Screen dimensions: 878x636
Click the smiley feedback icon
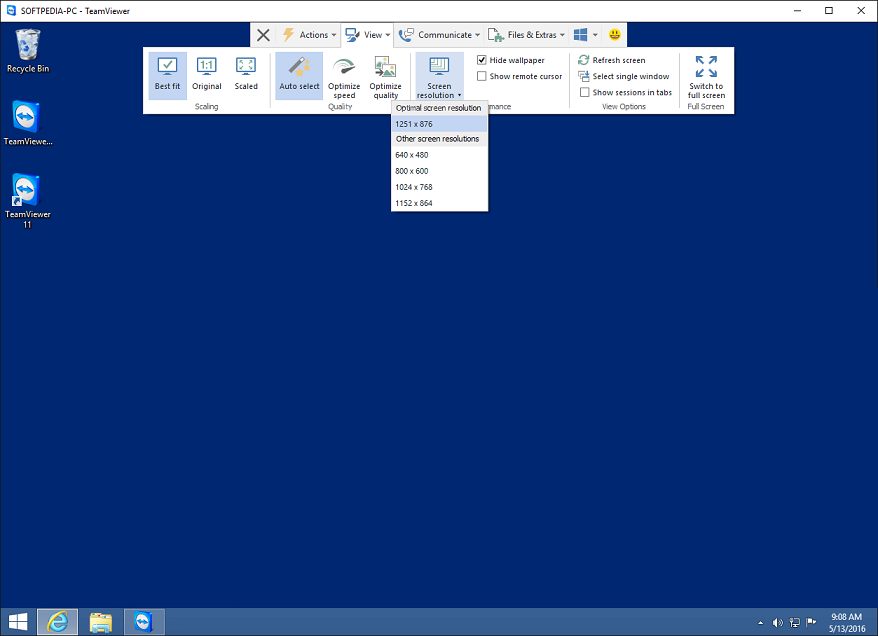616,35
